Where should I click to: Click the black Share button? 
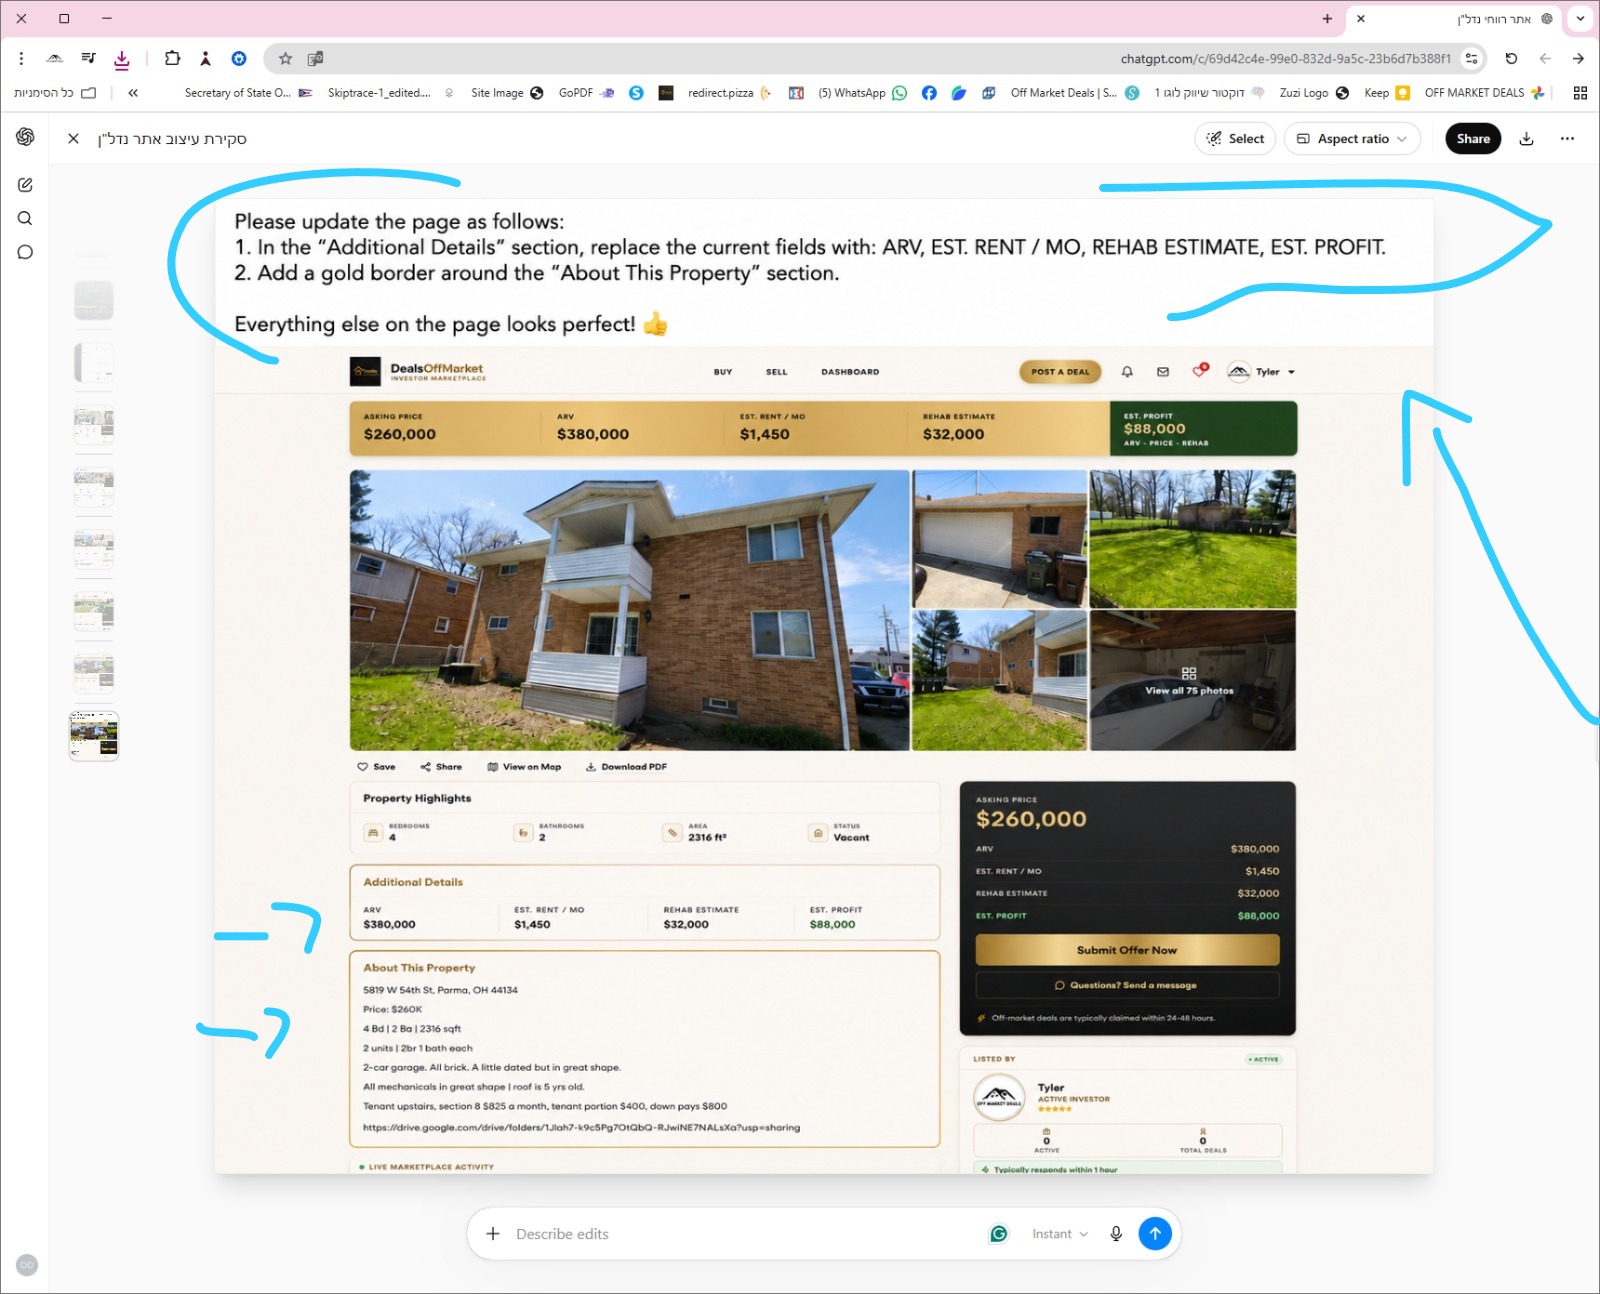tap(1473, 139)
